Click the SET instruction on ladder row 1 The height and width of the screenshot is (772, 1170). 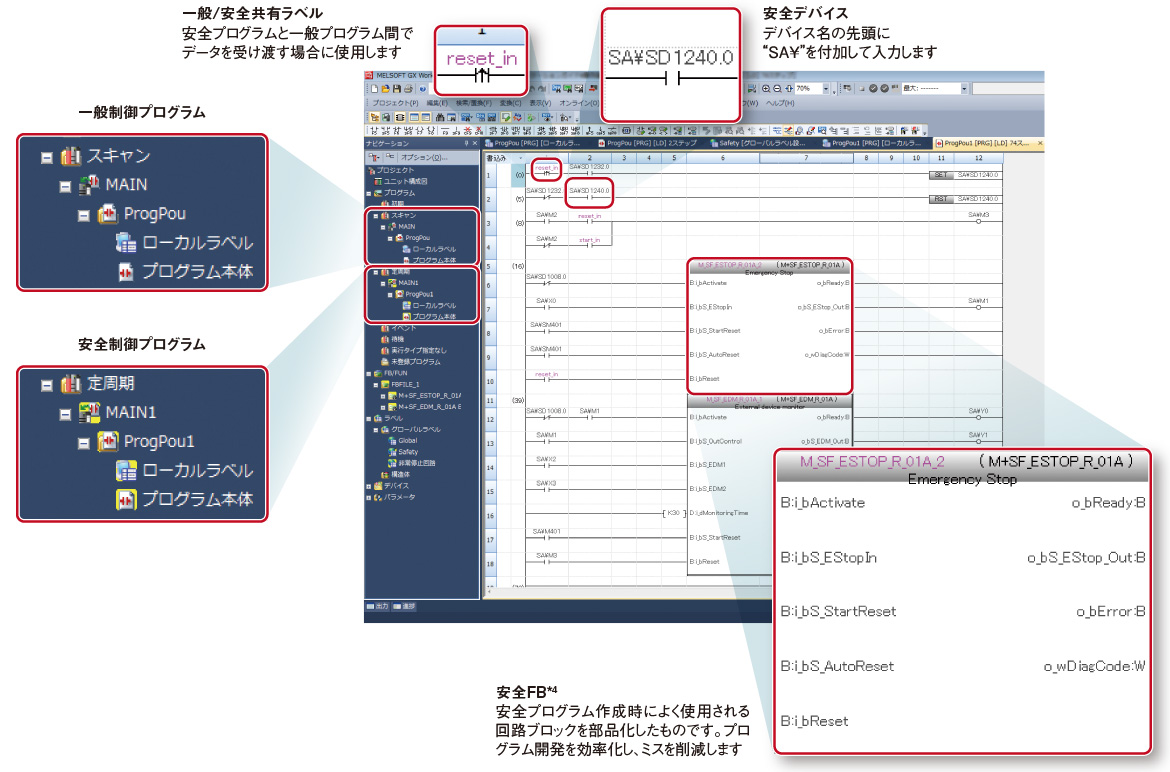[x=940, y=174]
